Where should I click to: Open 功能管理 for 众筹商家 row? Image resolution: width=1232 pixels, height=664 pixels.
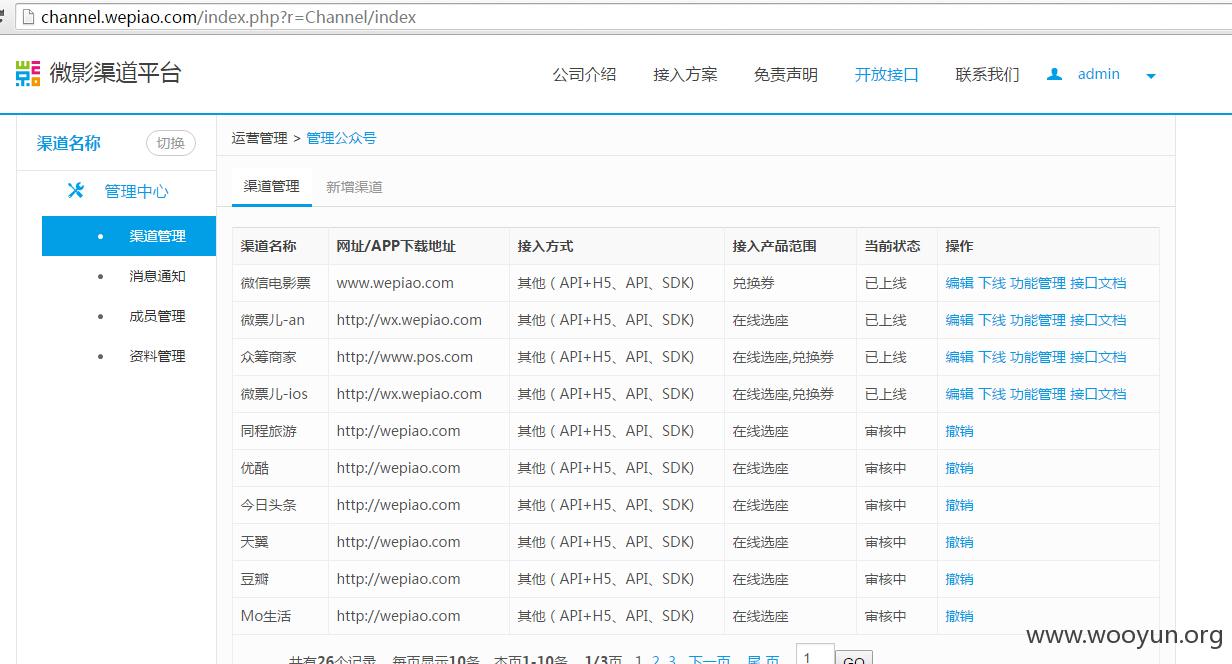pyautogui.click(x=1038, y=357)
